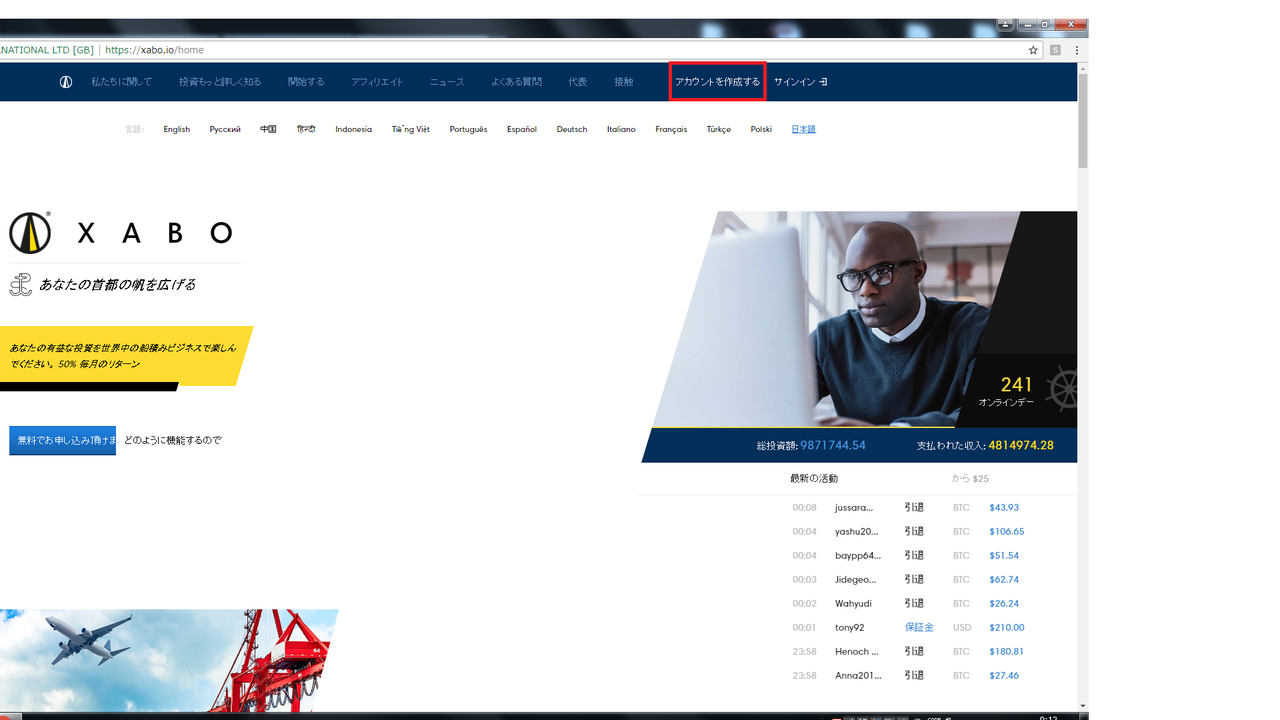Click the total investment value 9871744.54
This screenshot has height=720, width=1280.
pyautogui.click(x=833, y=445)
